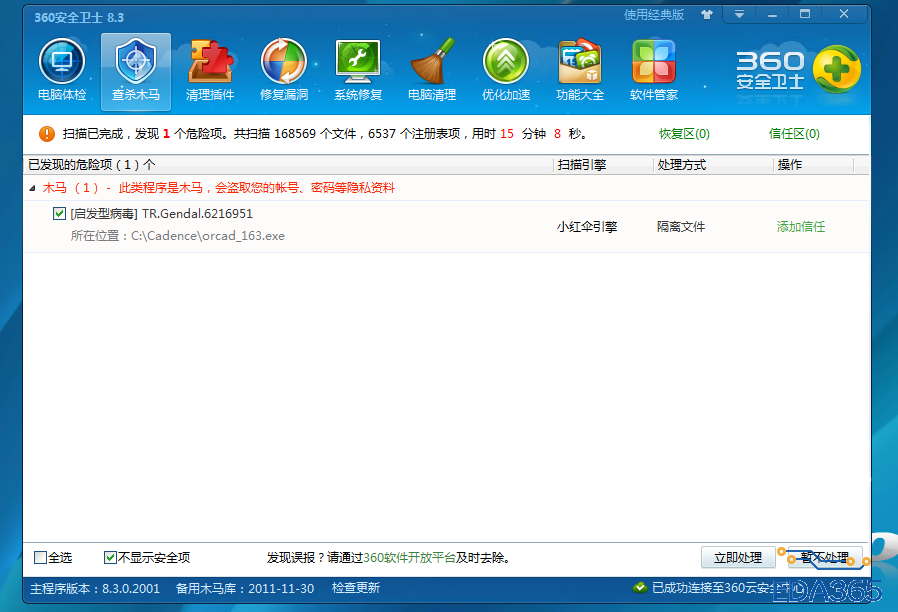The height and width of the screenshot is (612, 898).
Task: Uncheck 不显示安全项 checkbox
Action: coord(110,558)
